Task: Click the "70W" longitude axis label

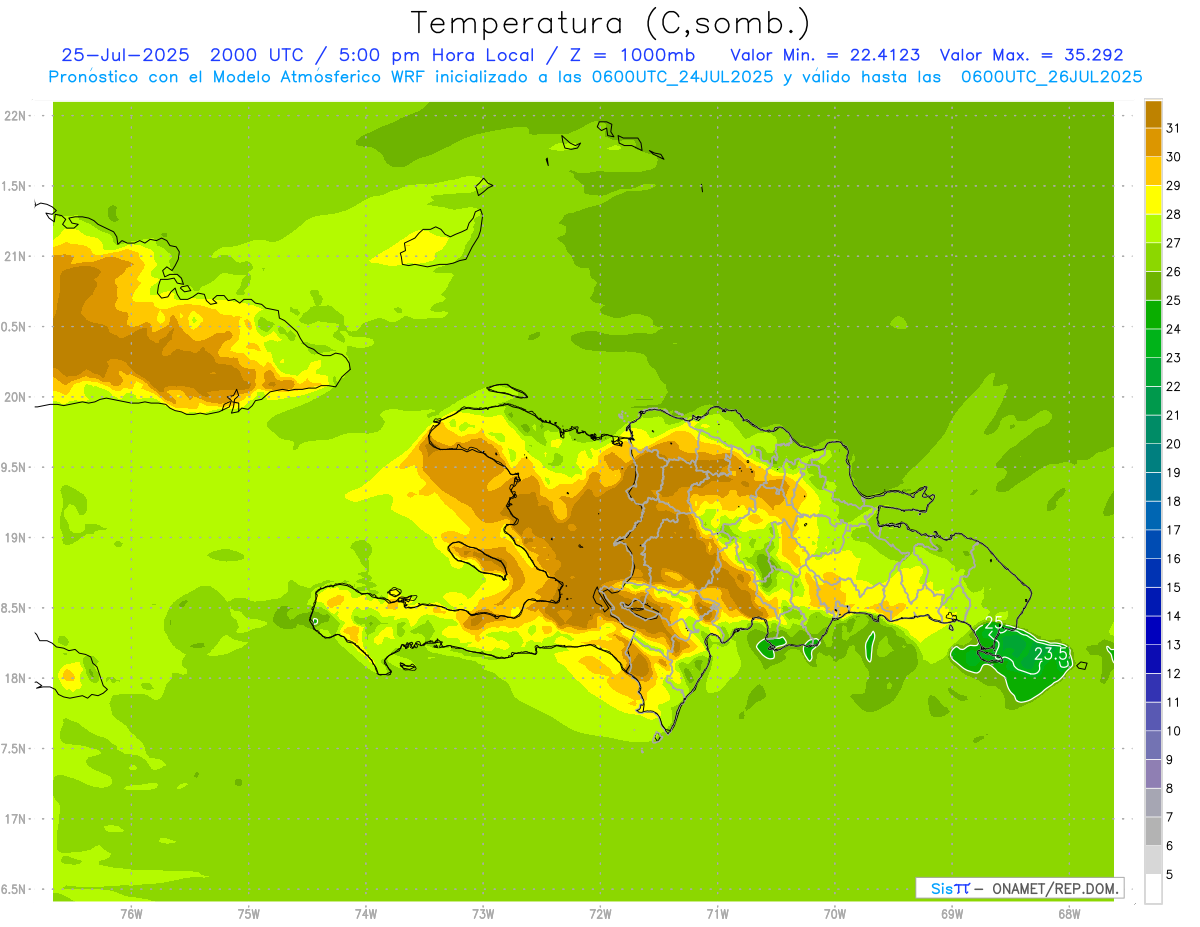Action: [x=835, y=914]
